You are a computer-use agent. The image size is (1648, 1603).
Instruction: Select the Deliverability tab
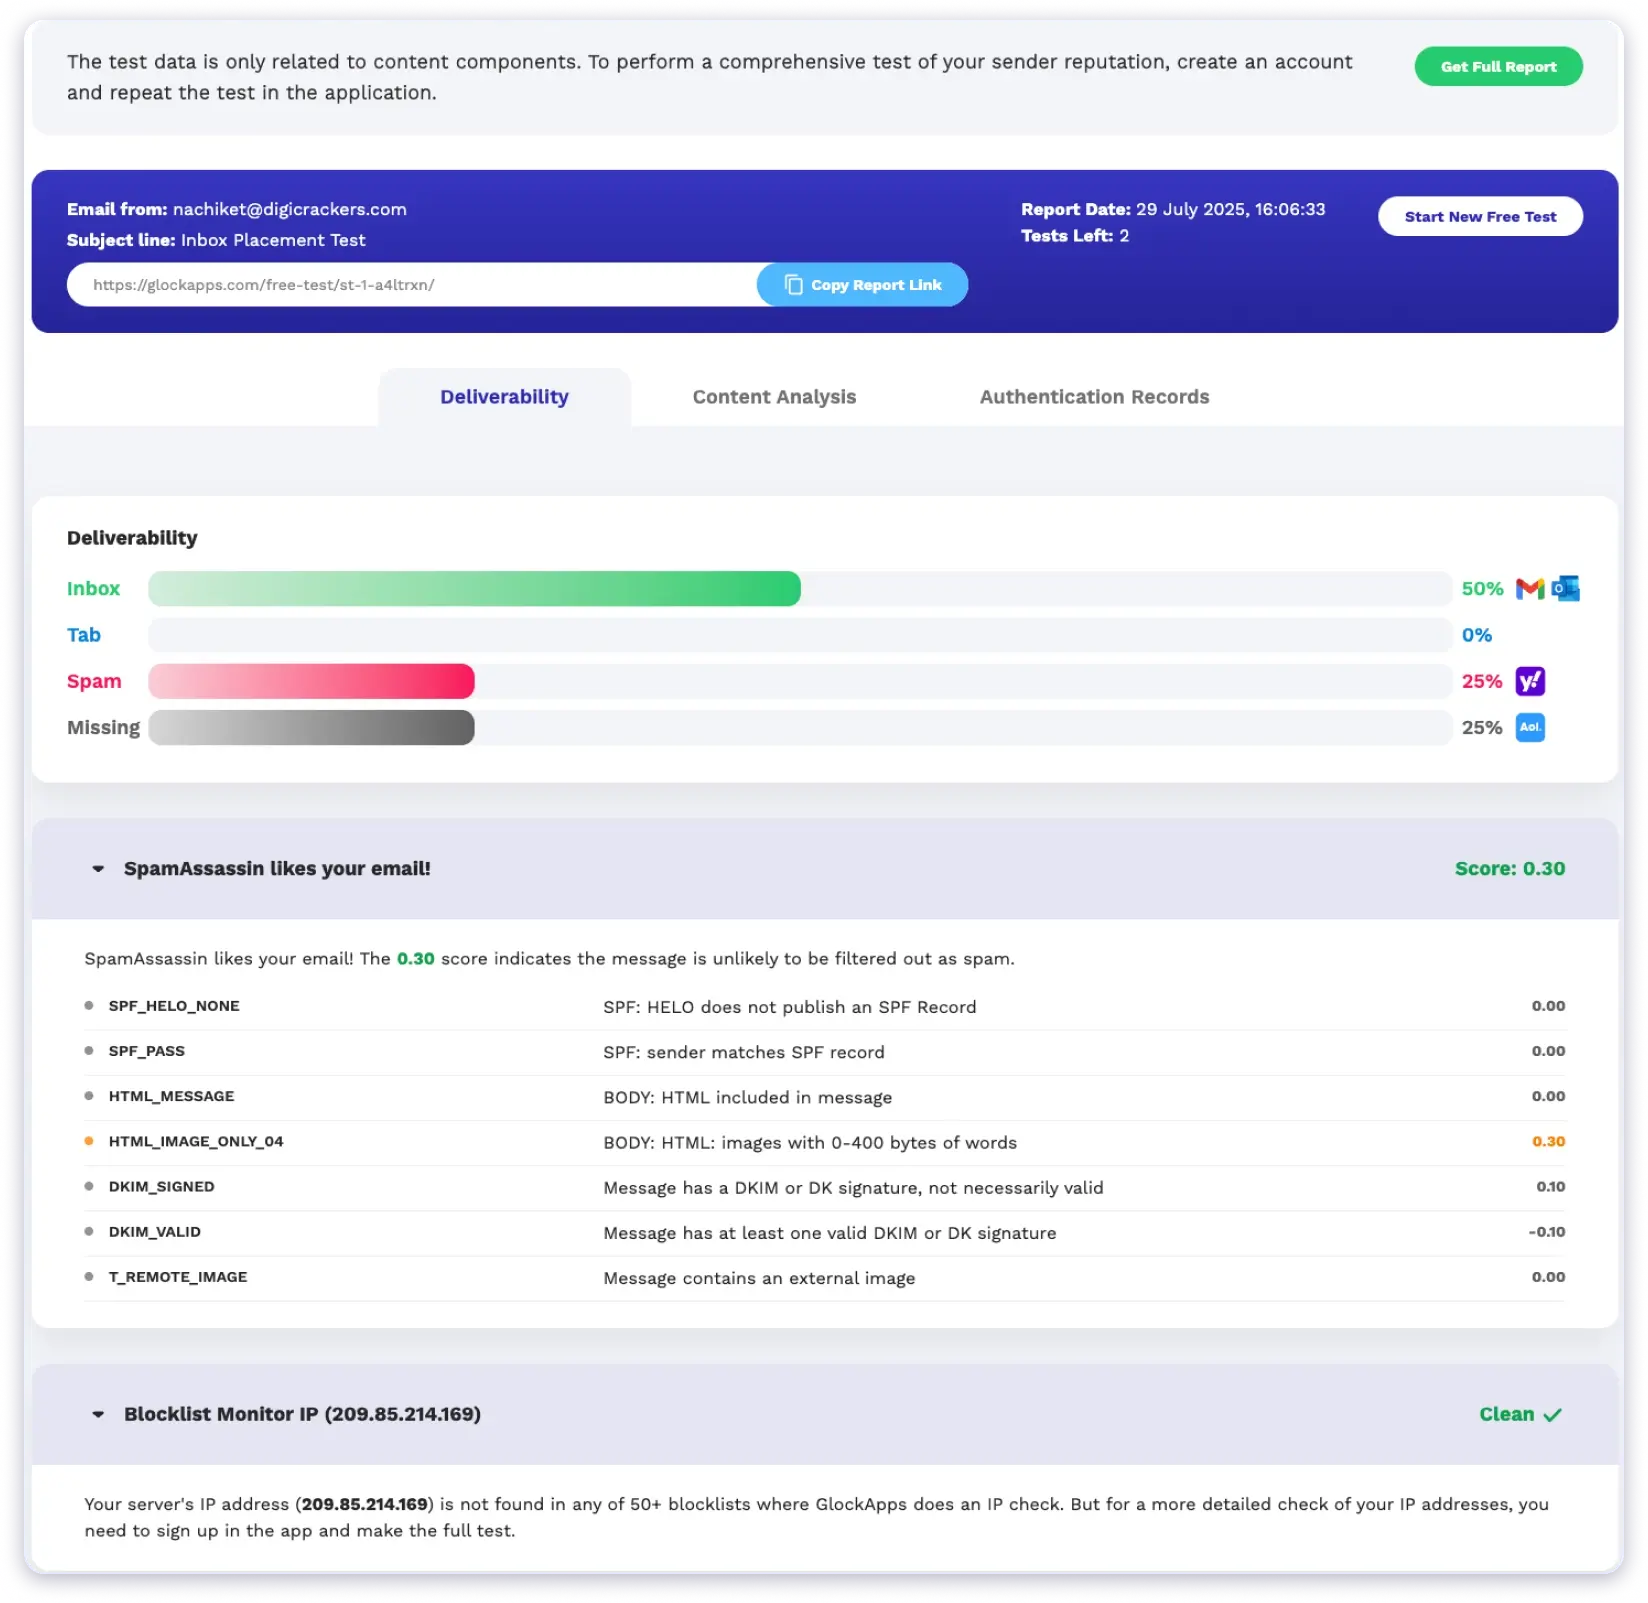coord(503,397)
